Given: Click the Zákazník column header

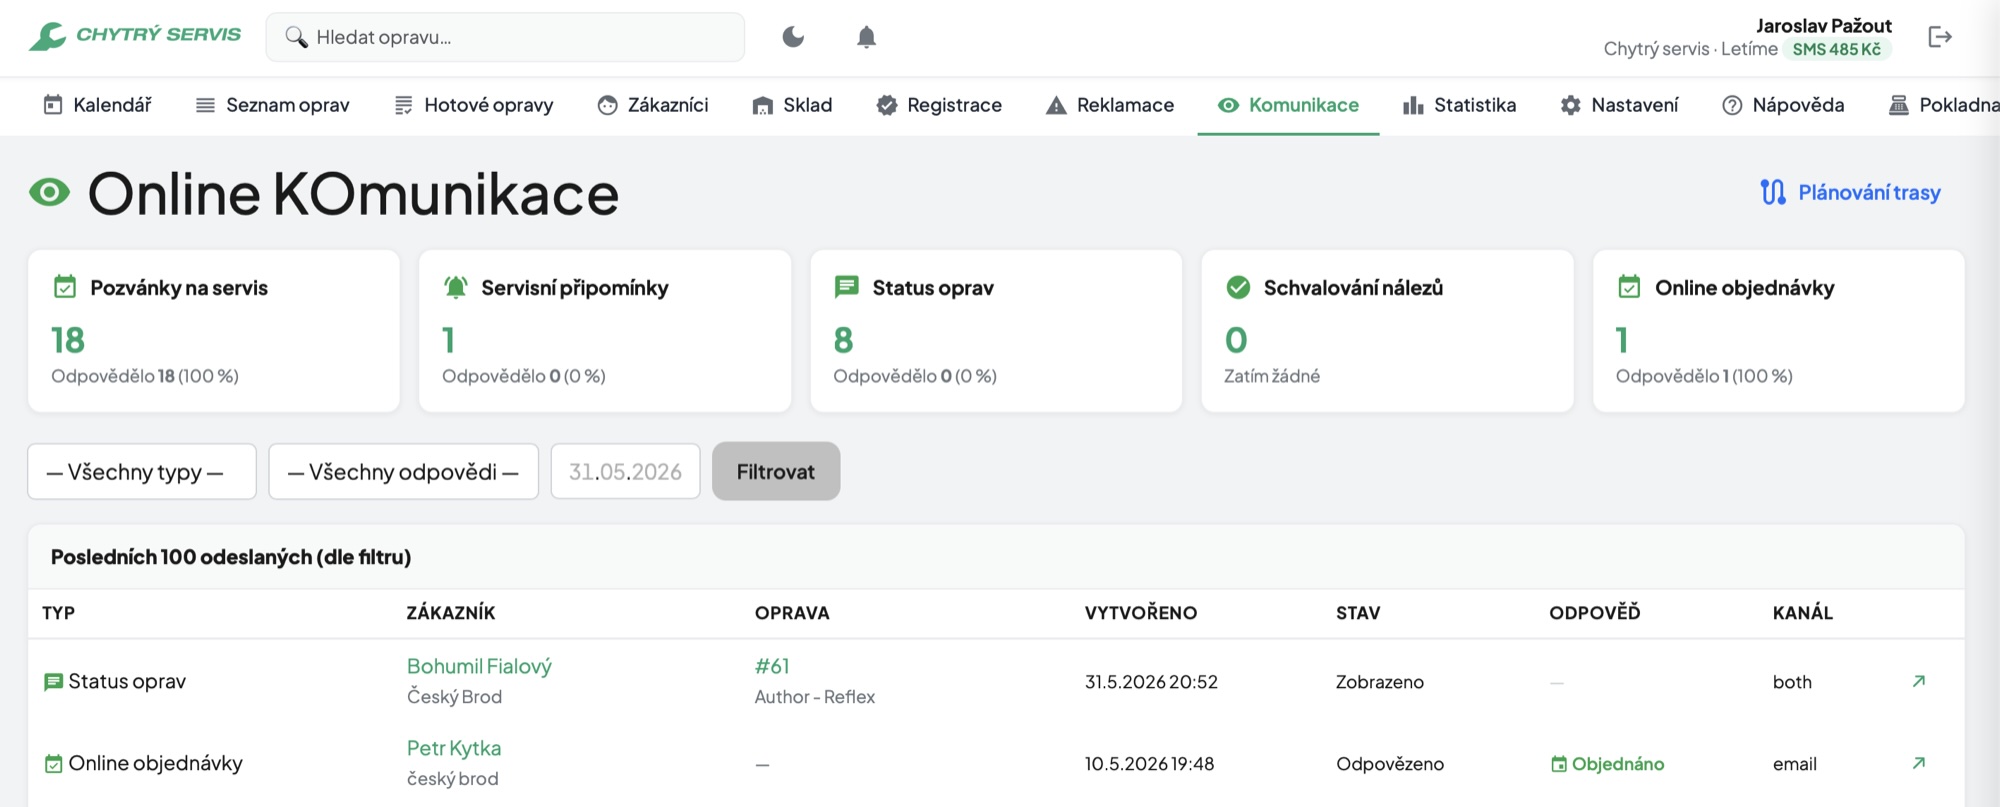Looking at the screenshot, I should 451,613.
